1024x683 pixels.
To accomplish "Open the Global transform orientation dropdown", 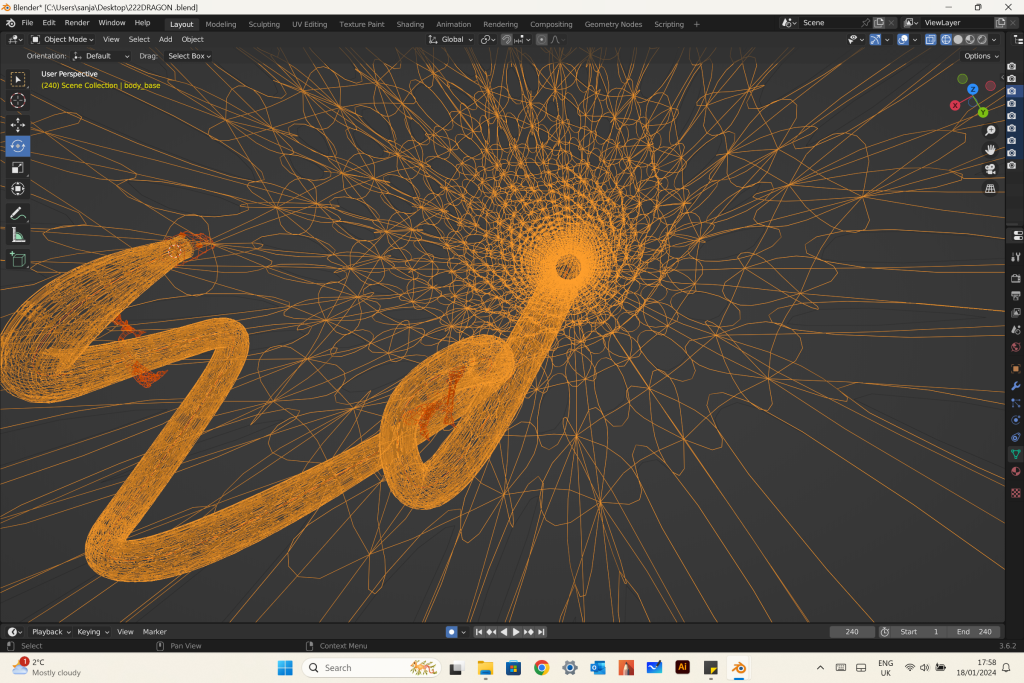I will coord(451,40).
